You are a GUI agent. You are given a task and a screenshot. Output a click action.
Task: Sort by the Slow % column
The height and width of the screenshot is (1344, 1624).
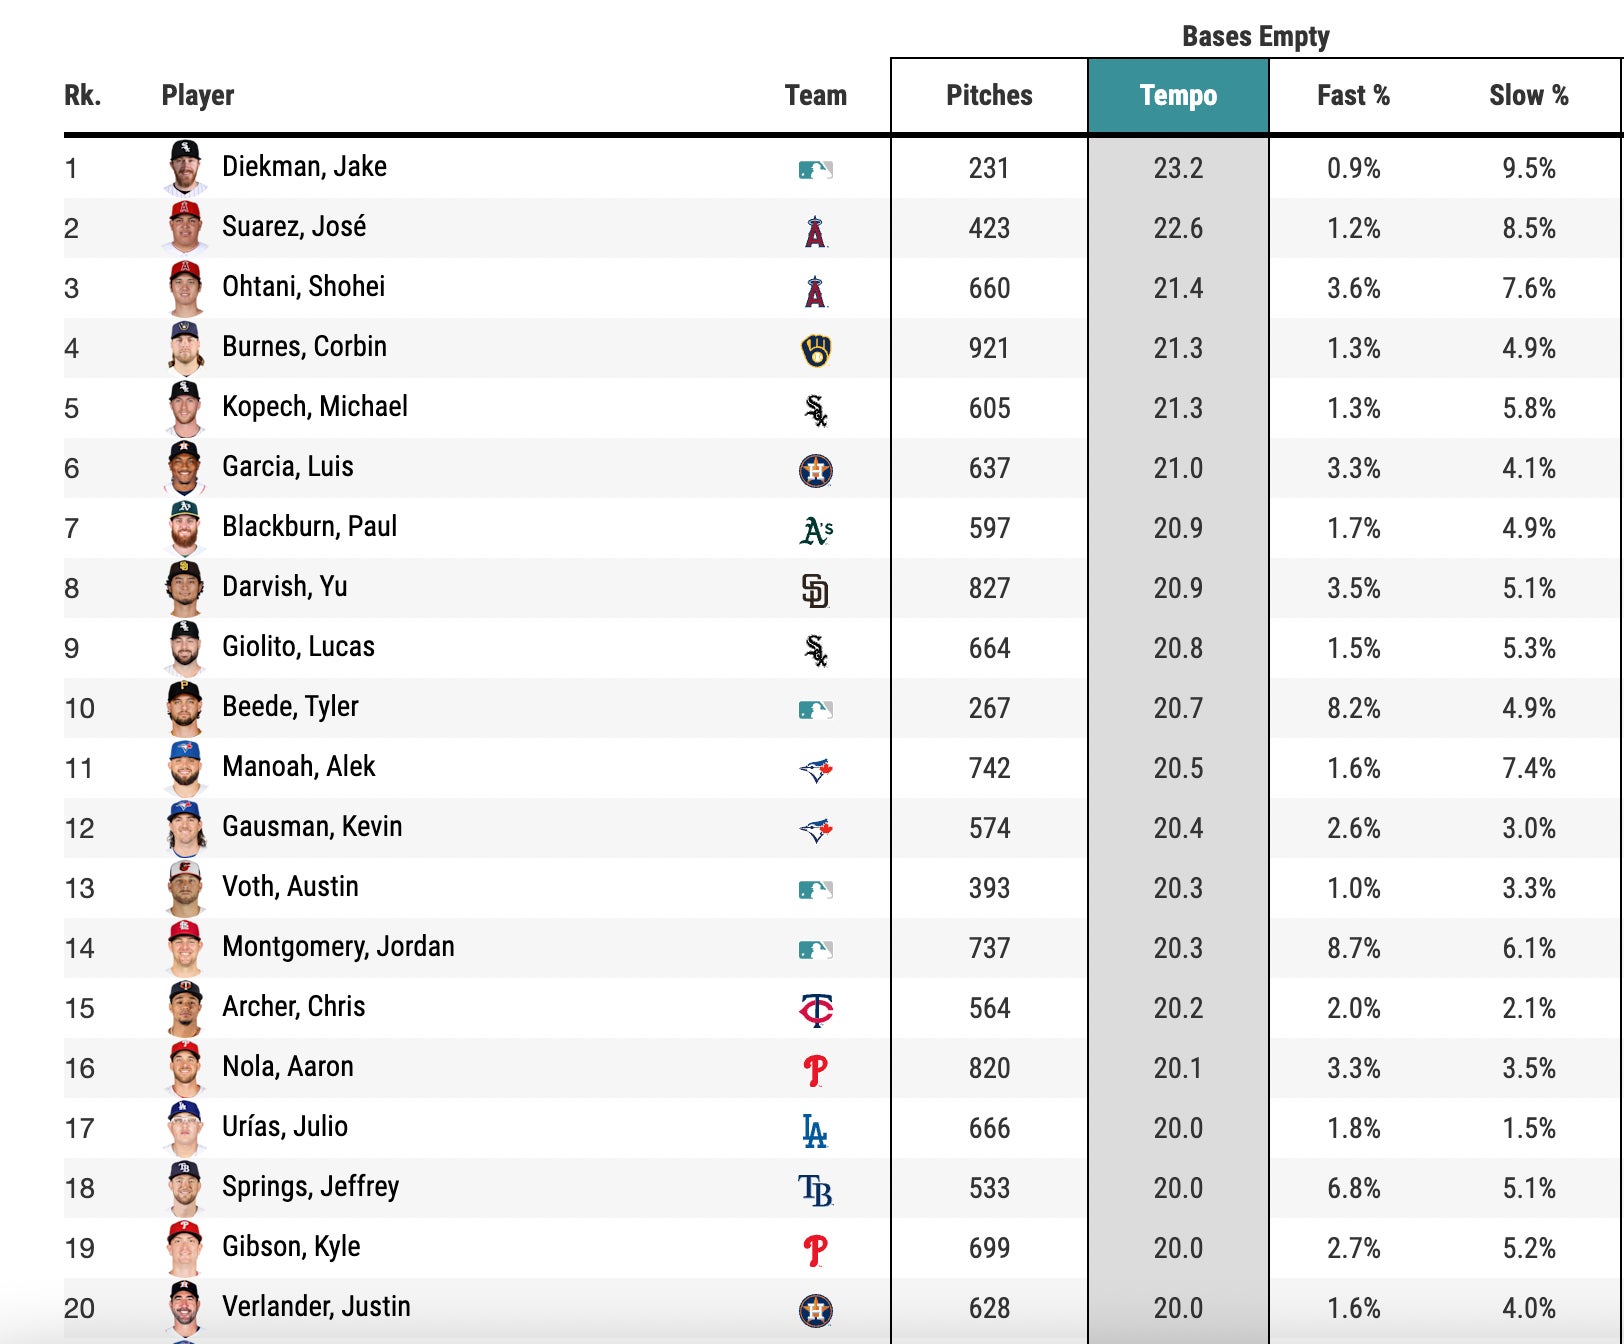[1528, 96]
